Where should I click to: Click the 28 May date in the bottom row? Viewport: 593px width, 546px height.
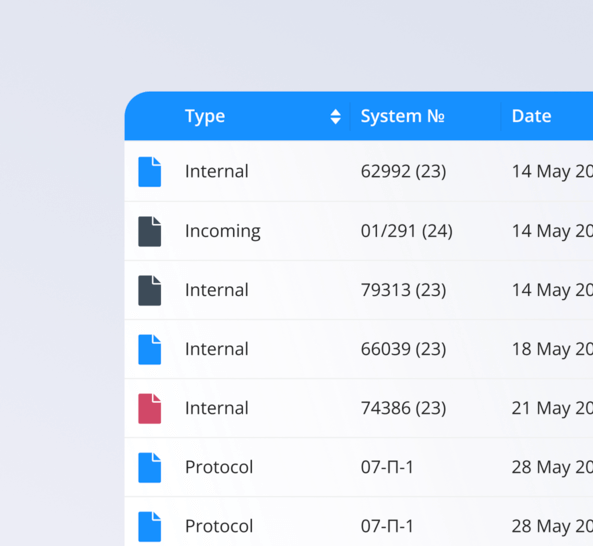tap(552, 526)
